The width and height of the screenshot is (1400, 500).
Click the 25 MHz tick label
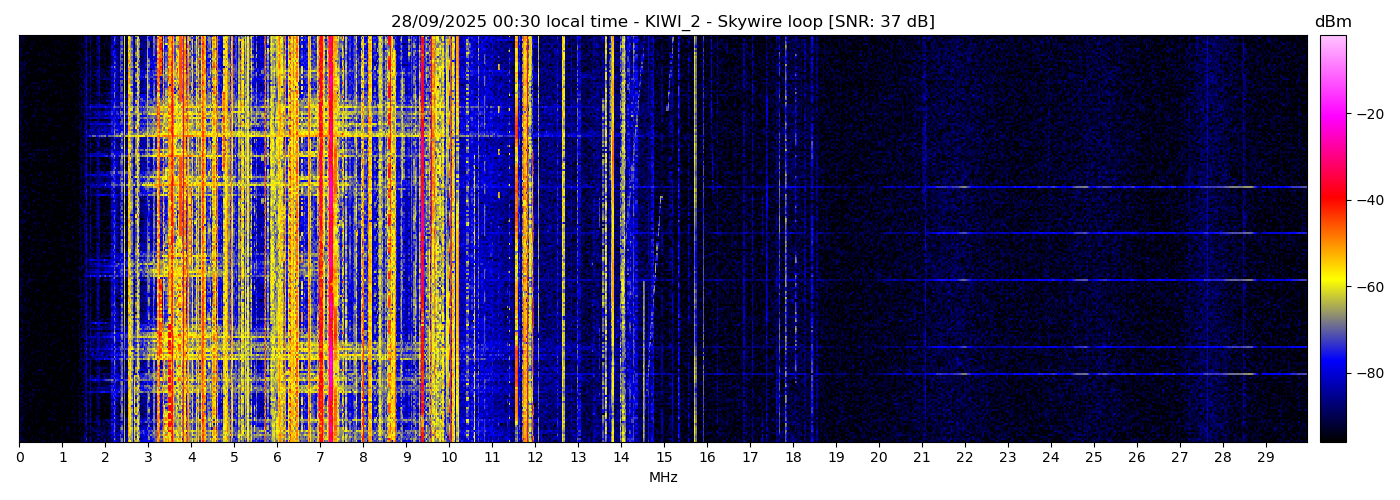[1094, 458]
